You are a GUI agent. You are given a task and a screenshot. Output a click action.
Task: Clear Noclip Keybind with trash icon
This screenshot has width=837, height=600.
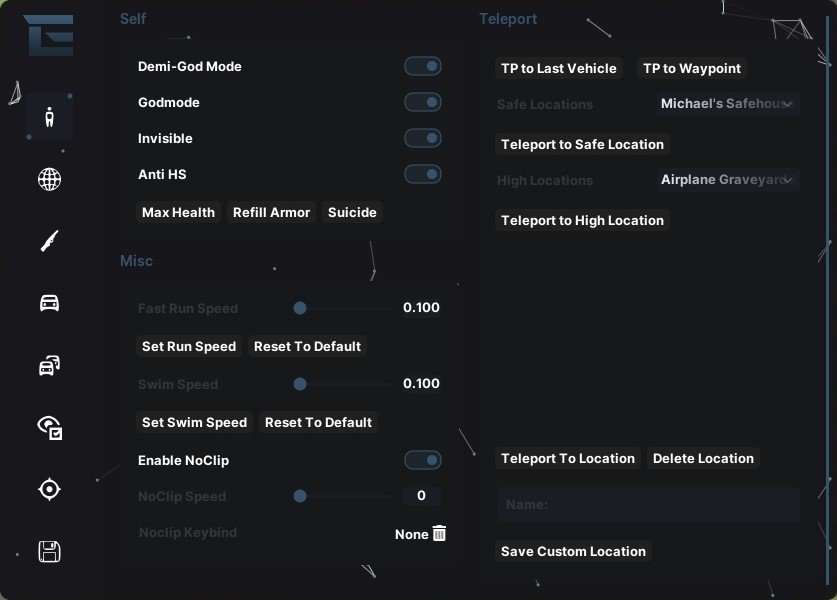[x=439, y=533]
